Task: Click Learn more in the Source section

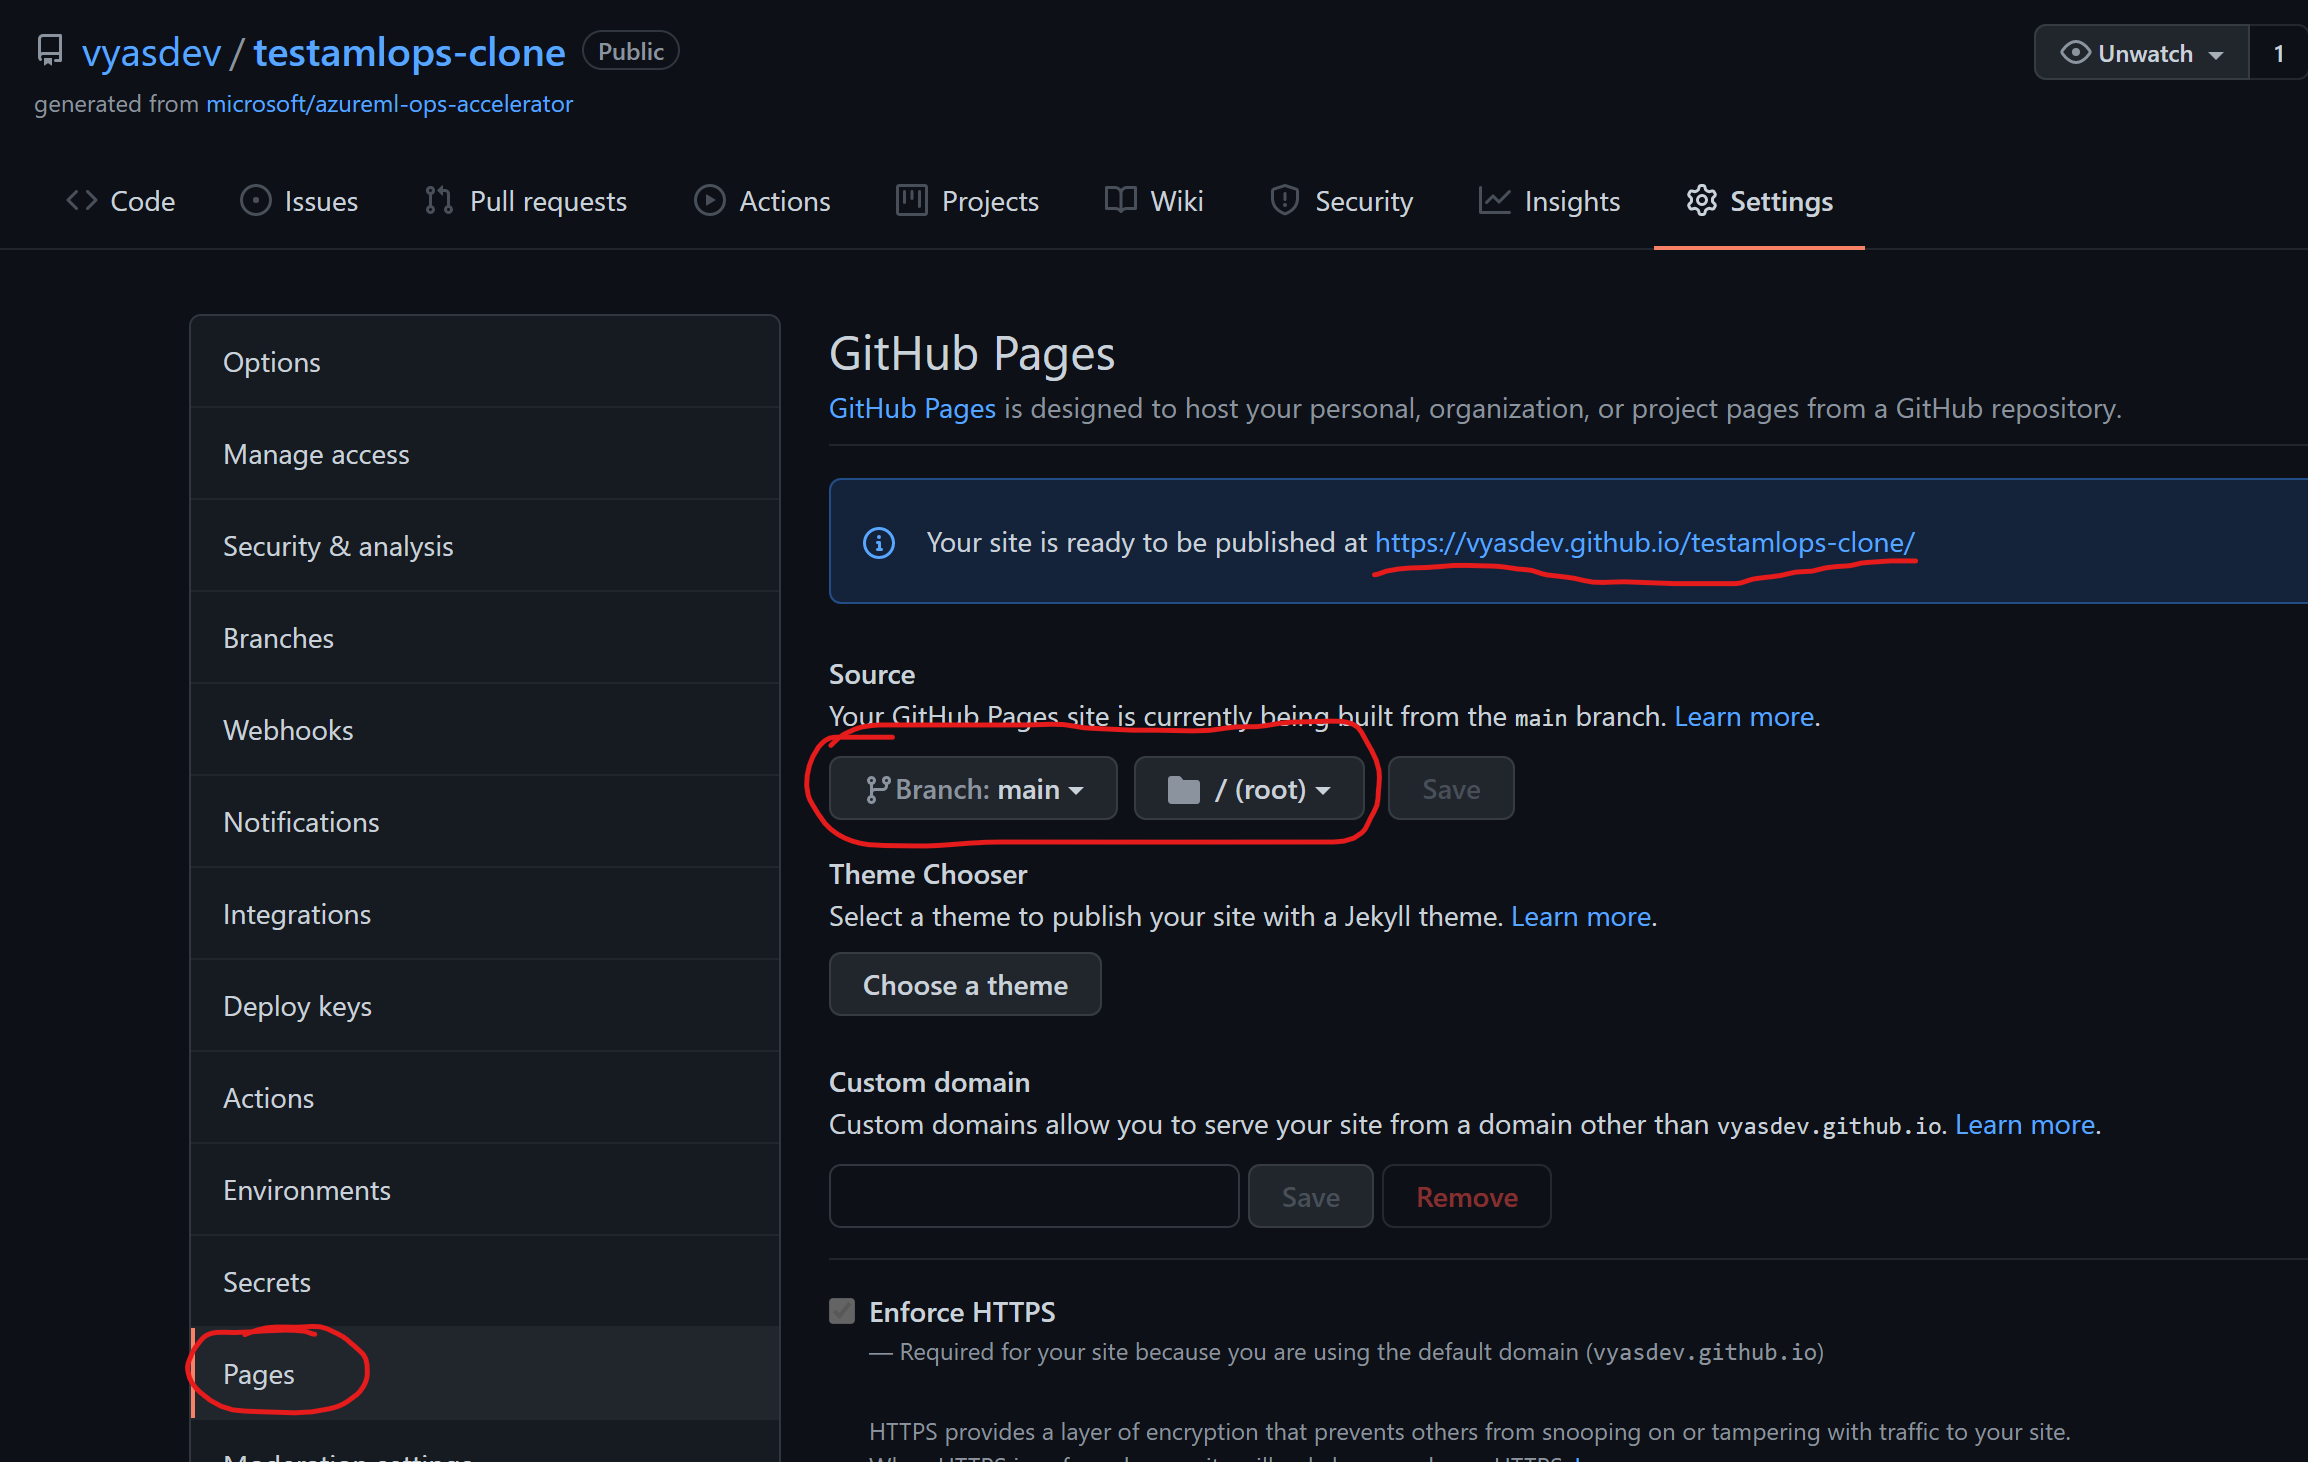Action: click(x=1744, y=716)
